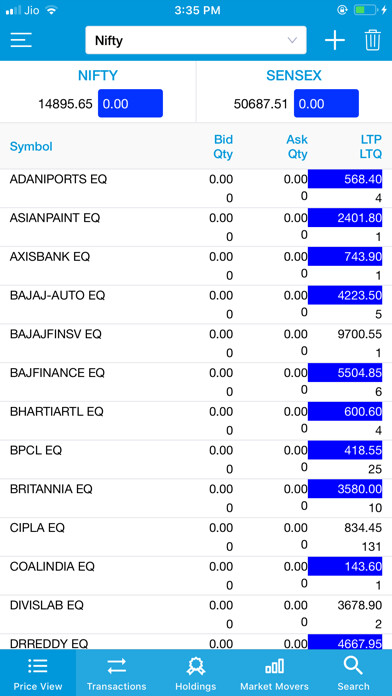This screenshot has height=696, width=392.
Task: Go to Holdings tab
Action: click(195, 672)
